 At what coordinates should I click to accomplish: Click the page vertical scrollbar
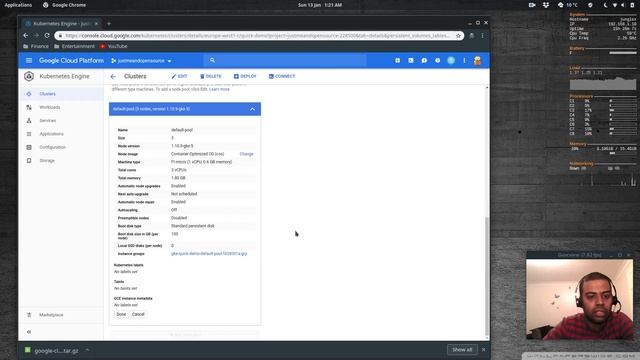coord(487,276)
